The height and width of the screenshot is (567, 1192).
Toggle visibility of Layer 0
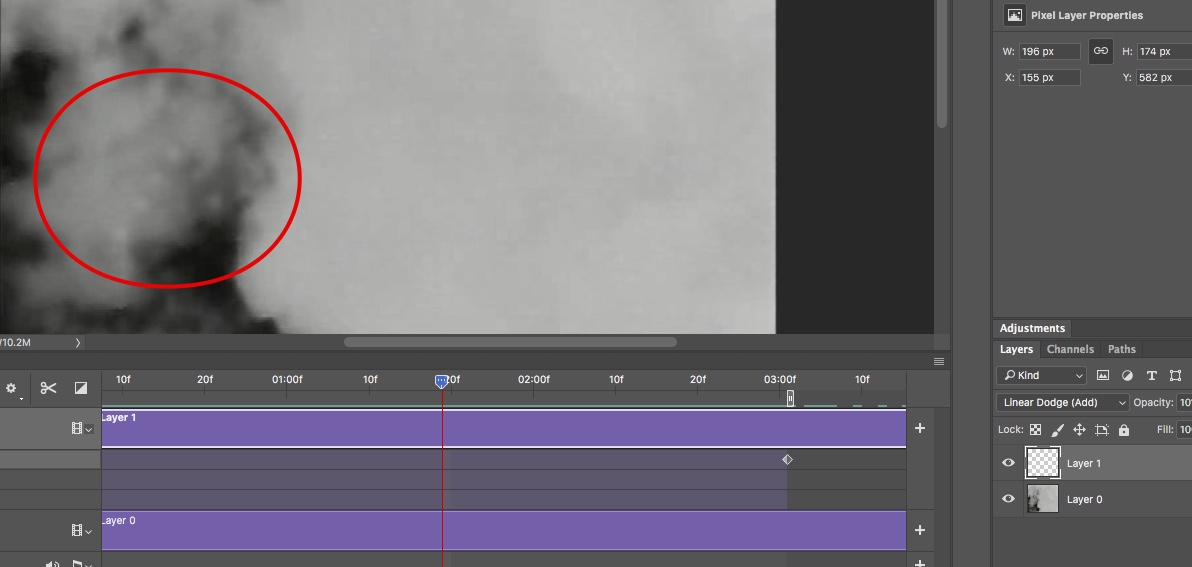(1008, 499)
